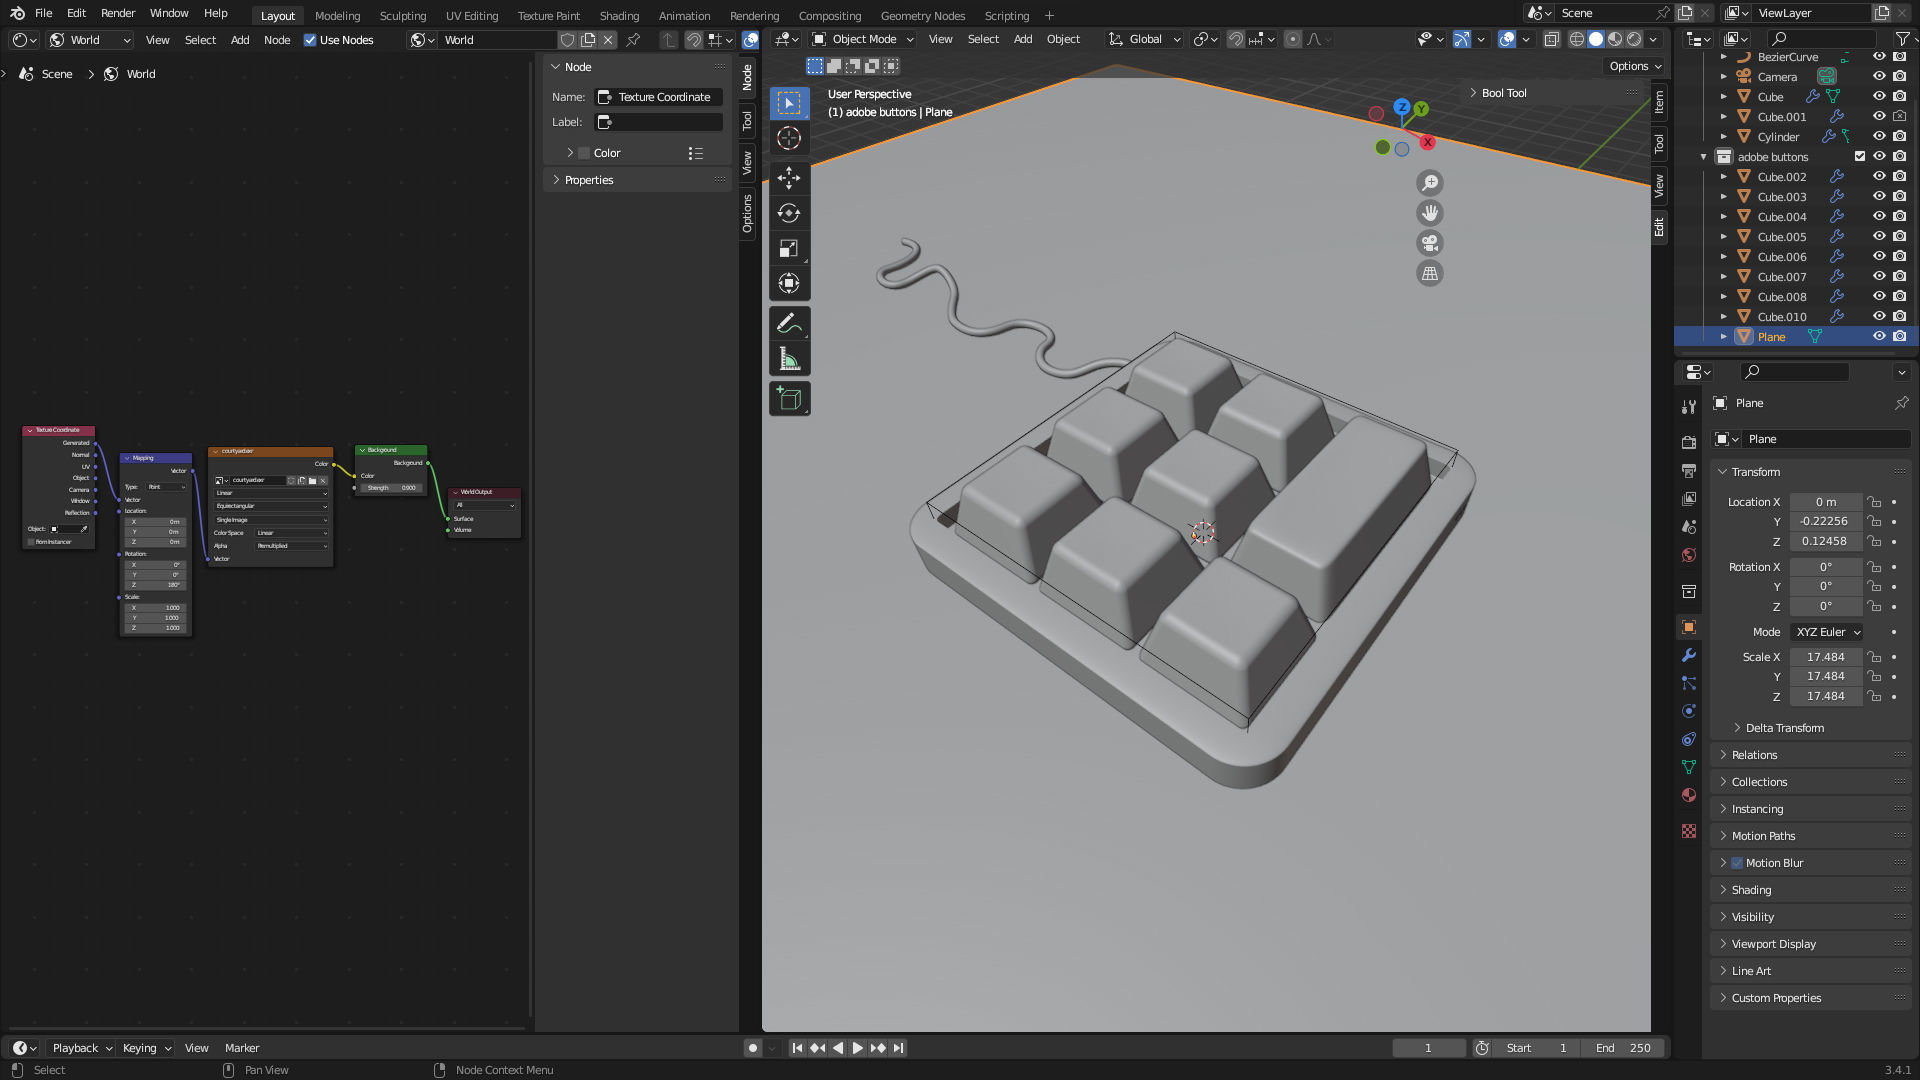Image resolution: width=1920 pixels, height=1080 pixels.
Task: Open the Object Data properties tab (green triangle)
Action: click(x=1689, y=767)
